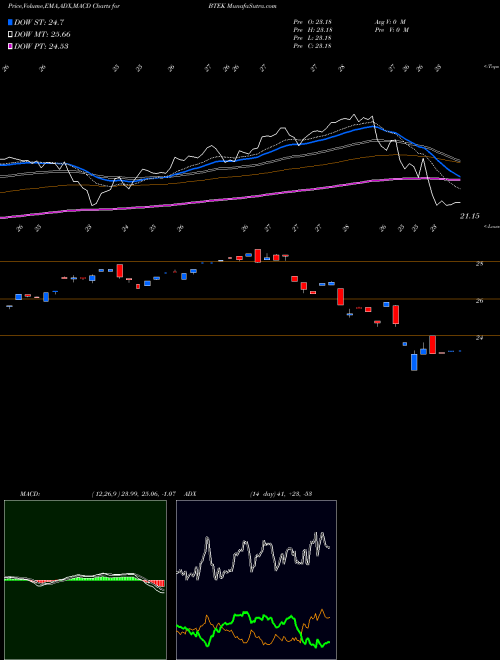
Task: Click the ADX panel title
Action: coord(191,494)
